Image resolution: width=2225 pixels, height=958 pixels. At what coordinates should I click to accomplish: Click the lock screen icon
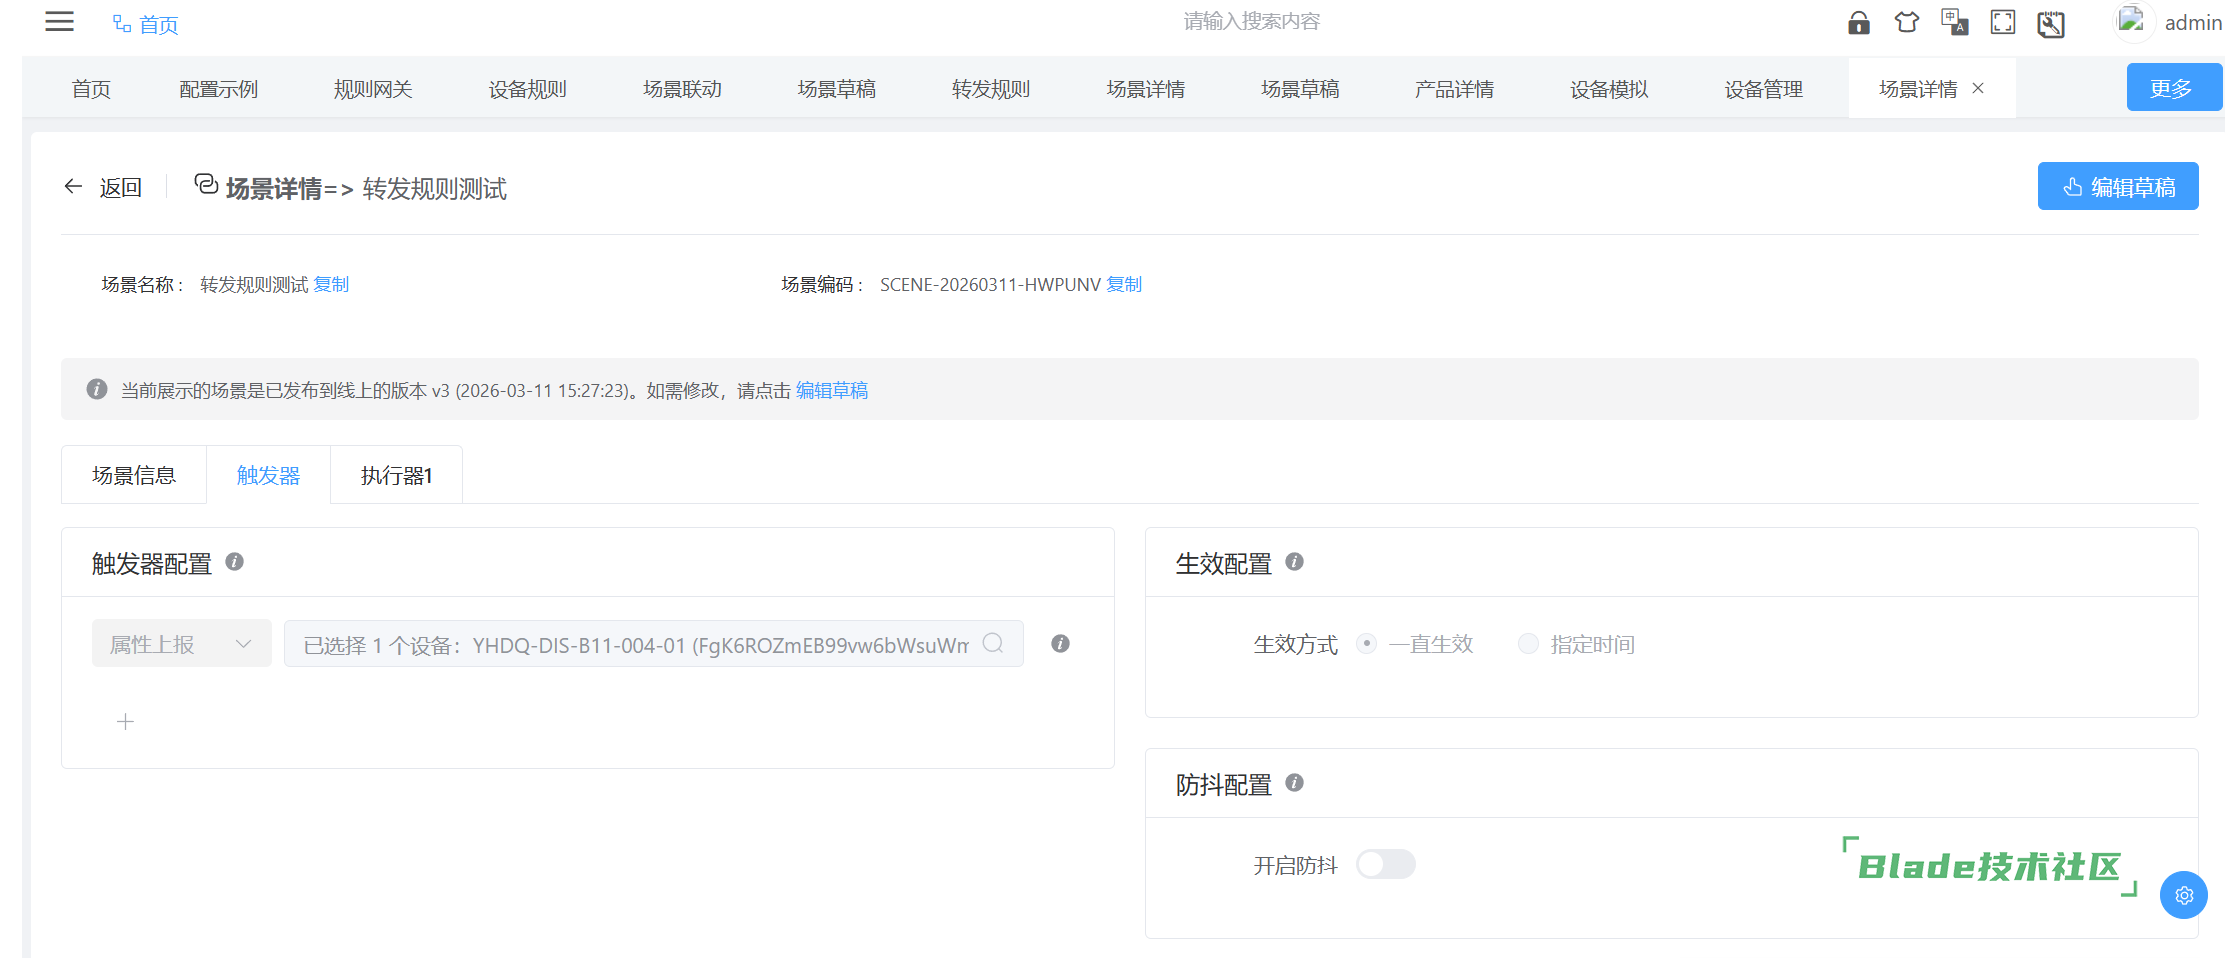pyautogui.click(x=1858, y=23)
